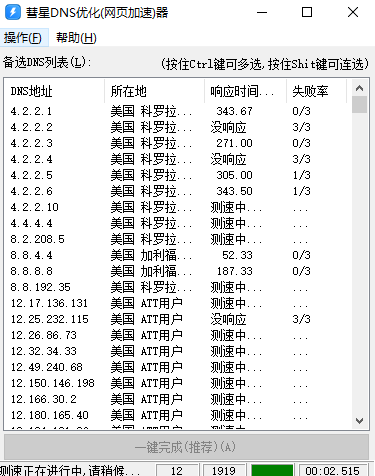Image resolution: width=375 pixels, height=476 pixels.
Task: Select DNS row 8.8.4.4
Action: pyautogui.click(x=177, y=255)
